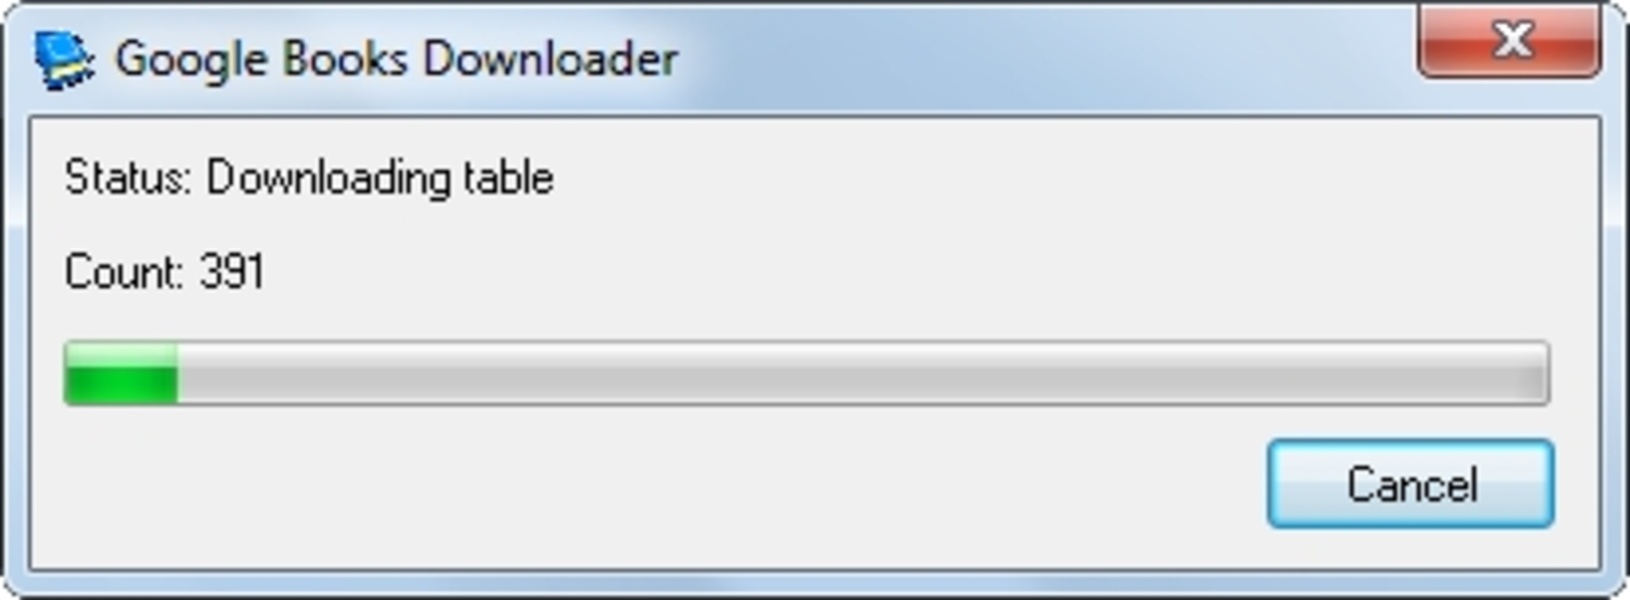Click the "Status: Downloading table" text
Image resolution: width=1630 pixels, height=600 pixels.
point(309,178)
